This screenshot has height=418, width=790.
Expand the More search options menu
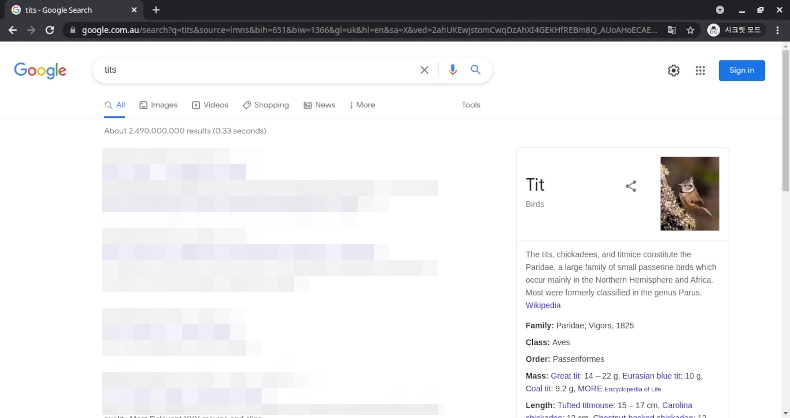click(362, 105)
